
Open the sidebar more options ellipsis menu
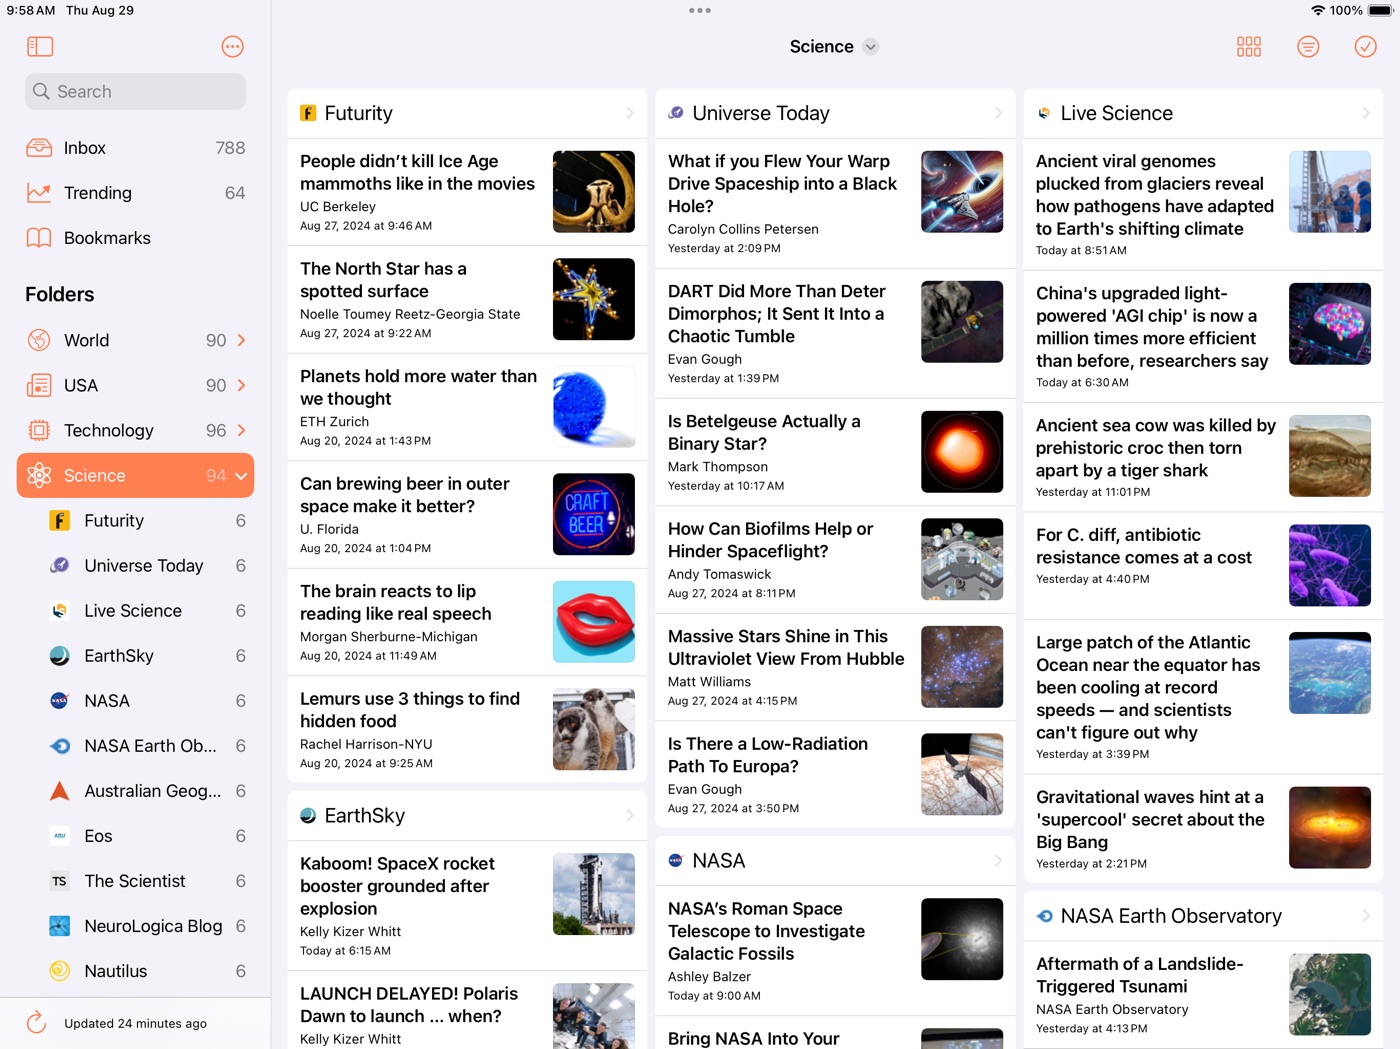[232, 47]
